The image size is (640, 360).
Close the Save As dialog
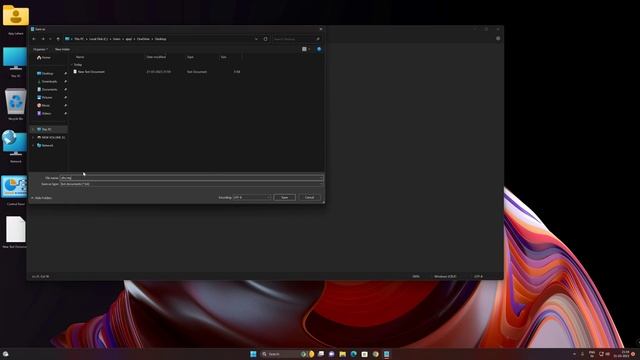click(x=321, y=29)
